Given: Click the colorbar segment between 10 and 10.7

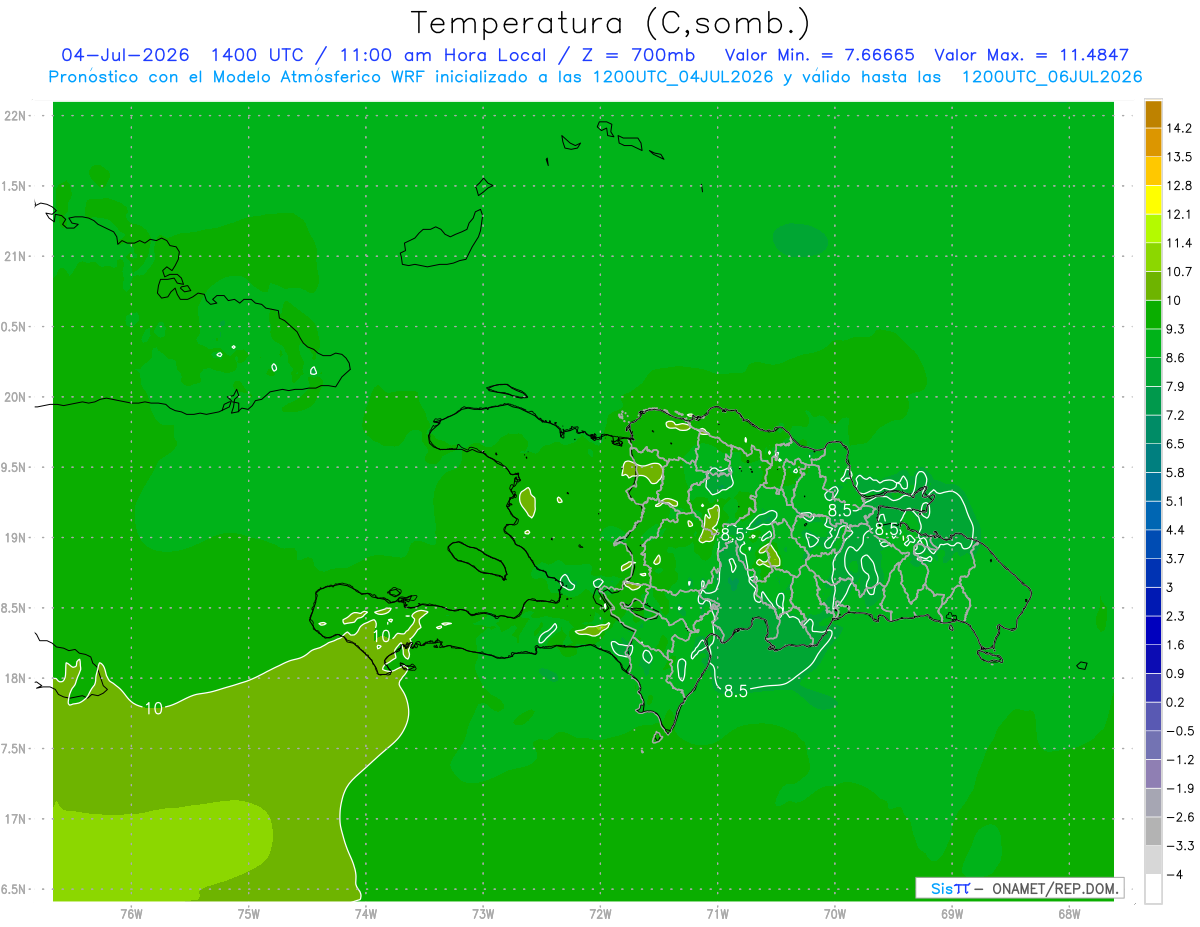Looking at the screenshot, I should point(1153,285).
